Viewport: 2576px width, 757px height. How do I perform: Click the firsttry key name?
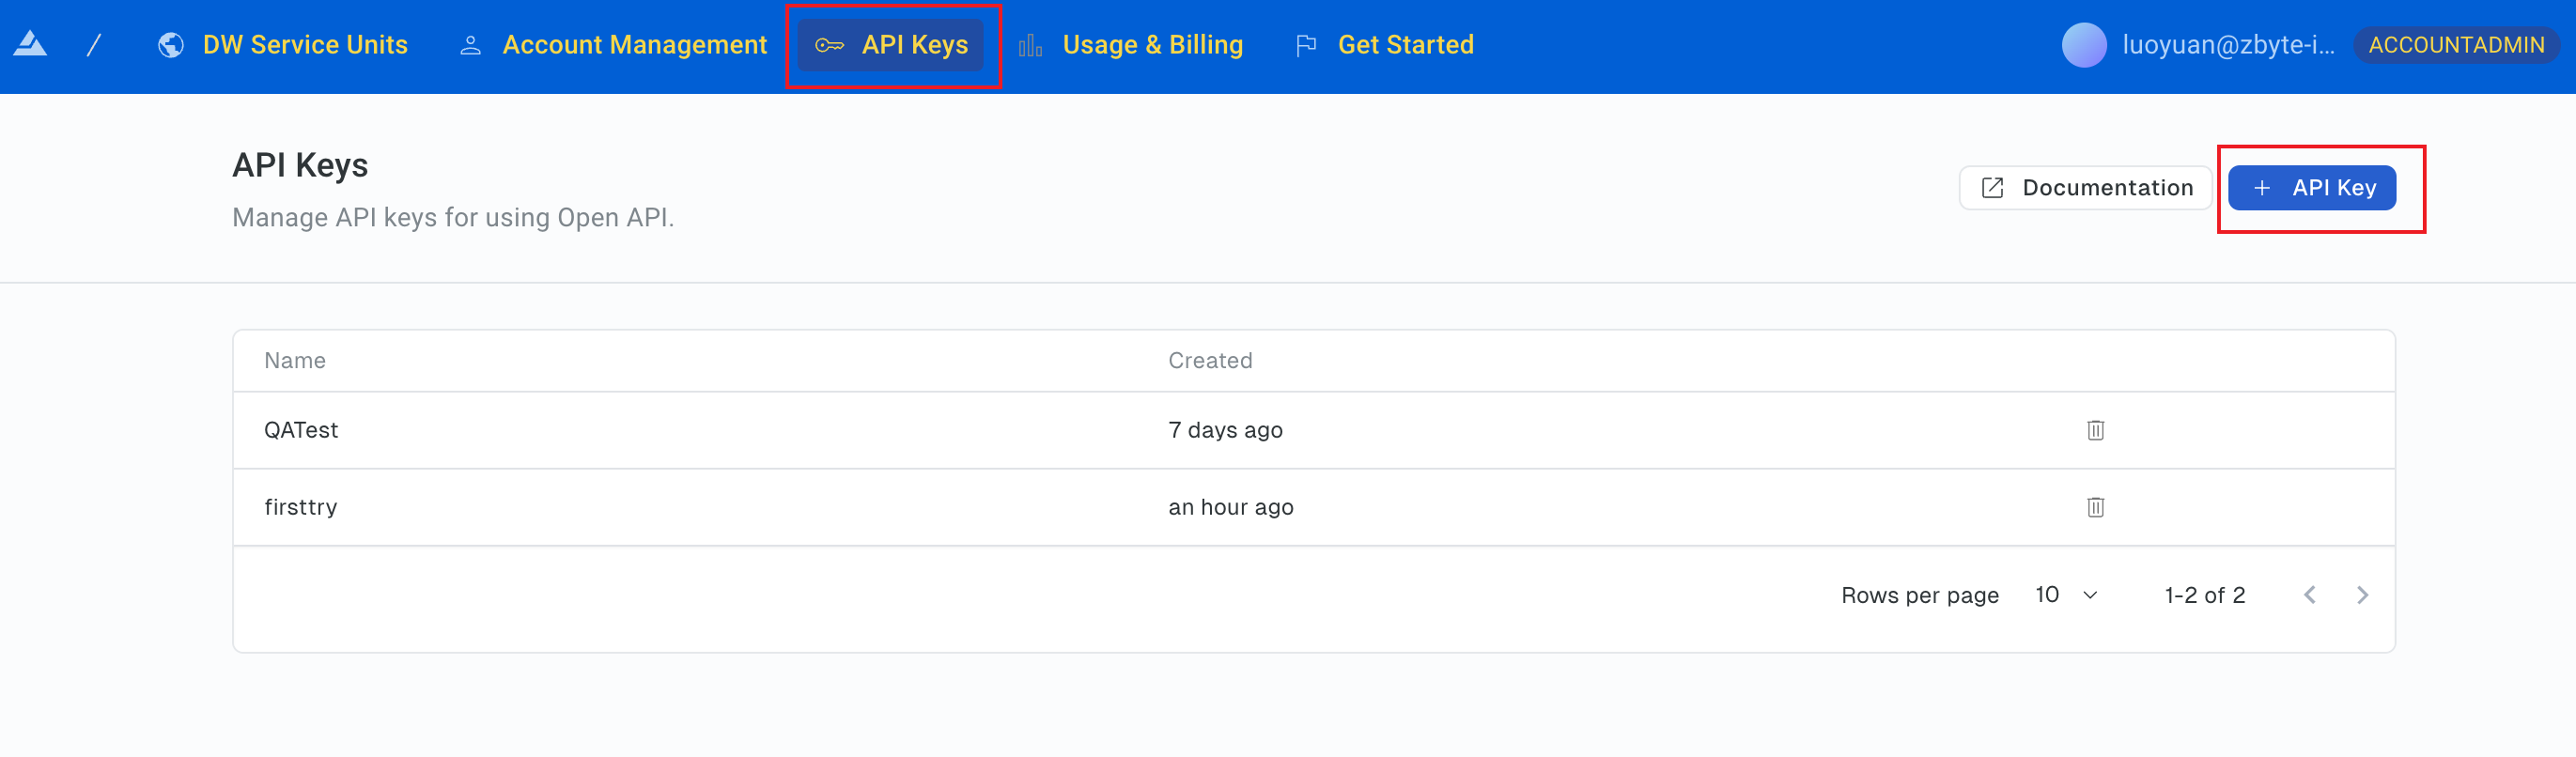[x=301, y=507]
